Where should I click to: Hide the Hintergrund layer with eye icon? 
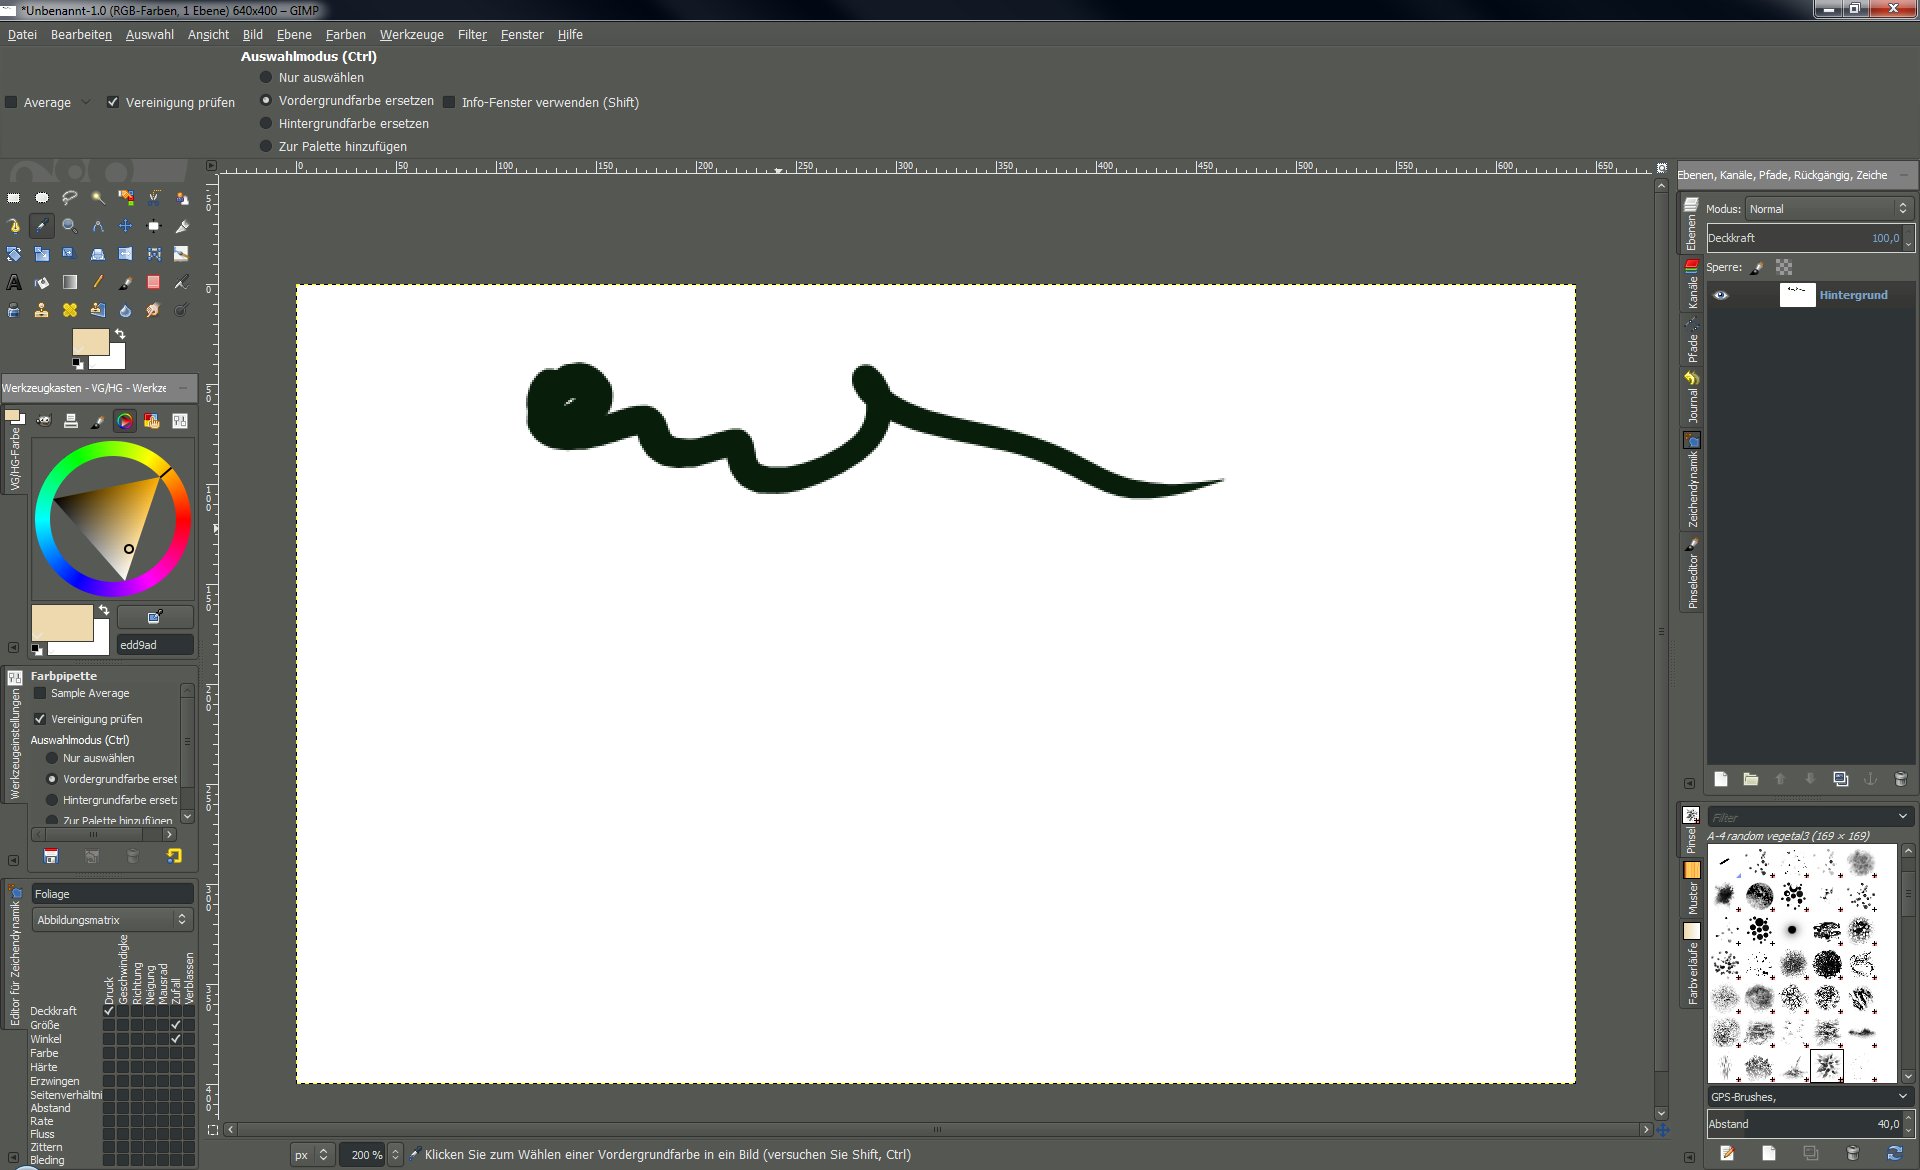click(x=1720, y=295)
